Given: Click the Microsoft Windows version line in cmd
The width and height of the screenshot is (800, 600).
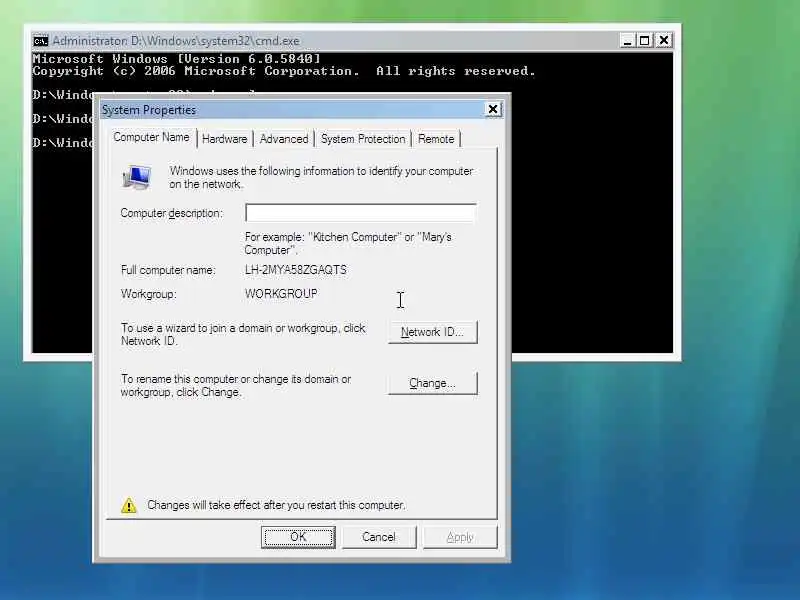Looking at the screenshot, I should (x=177, y=59).
